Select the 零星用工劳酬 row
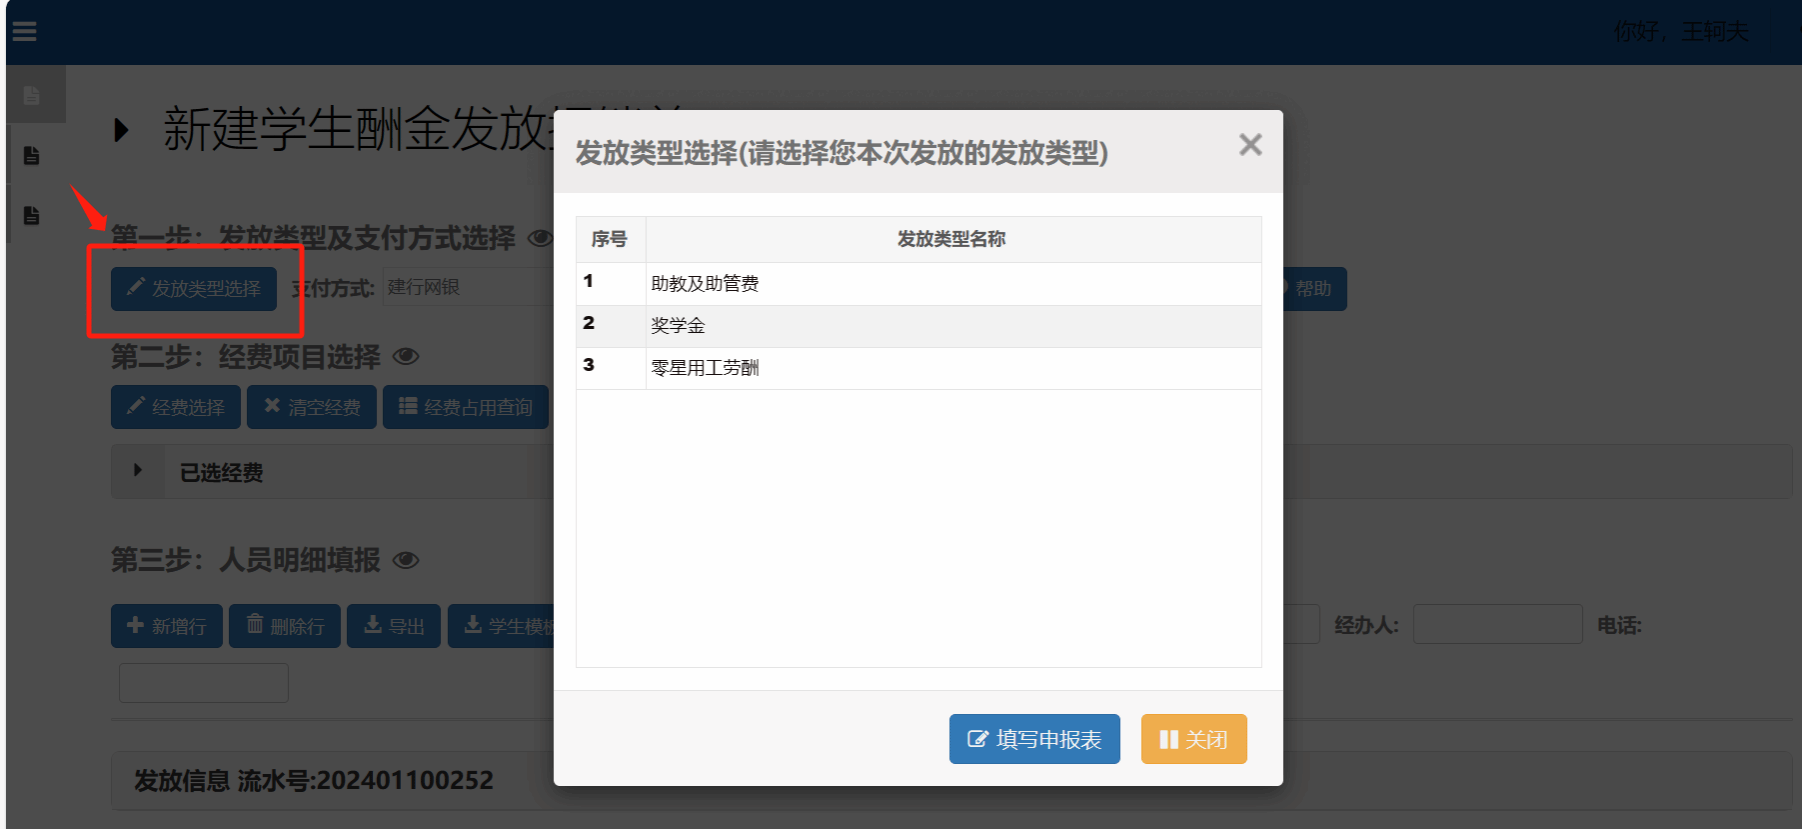The width and height of the screenshot is (1802, 829). tap(705, 368)
